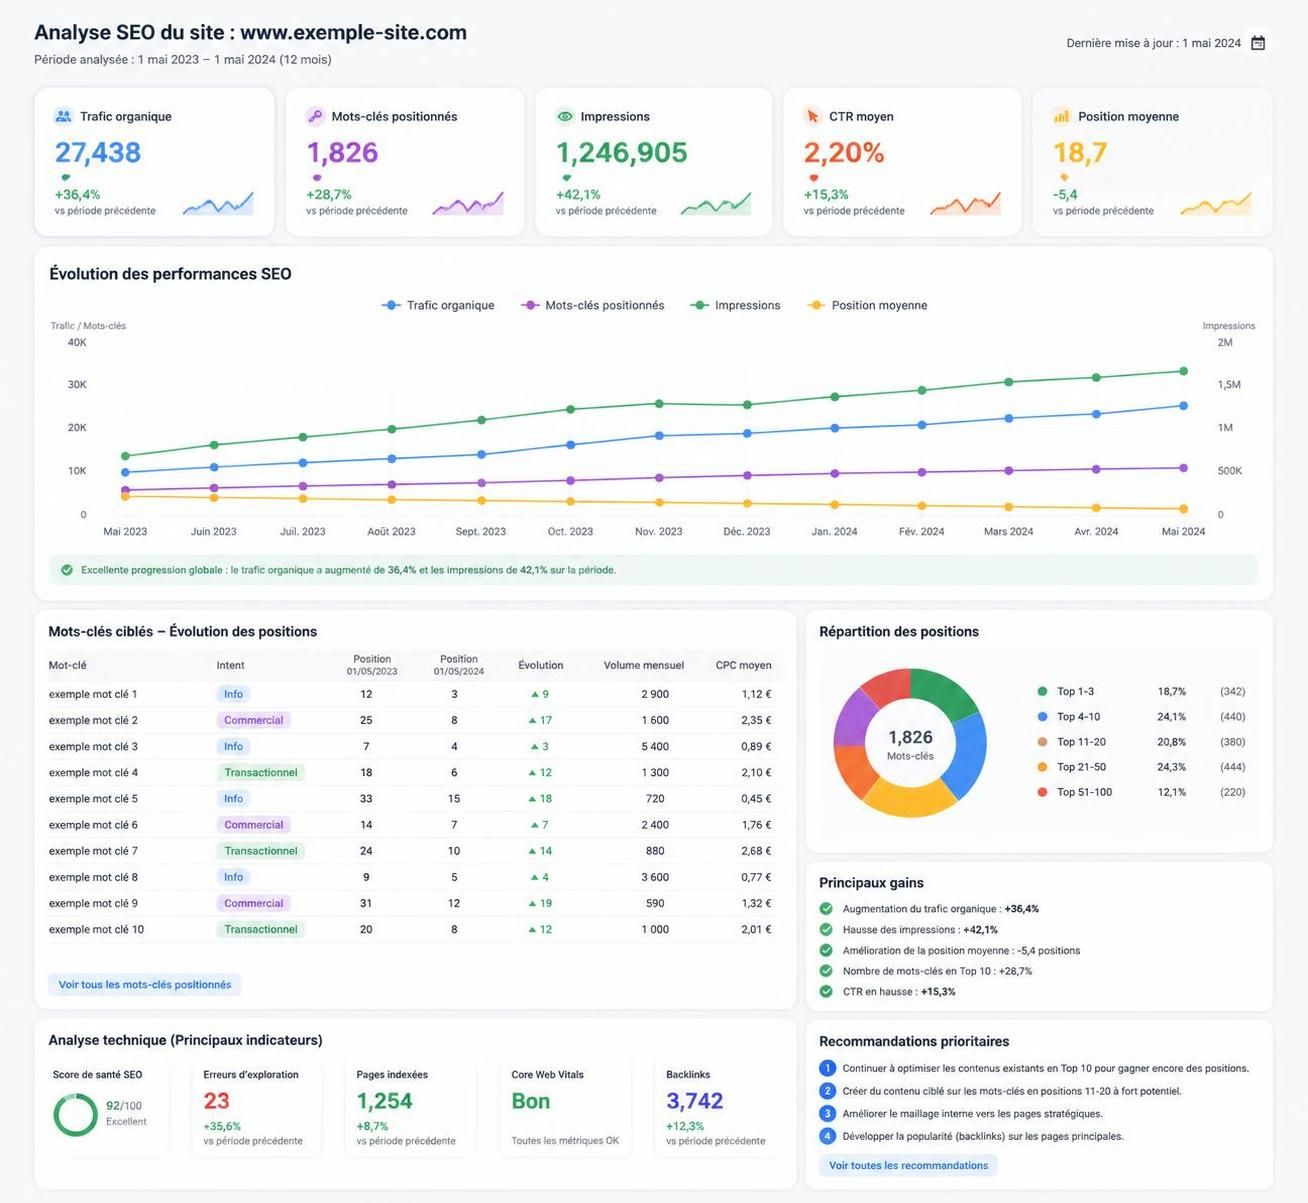This screenshot has height=1203, width=1308.
Task: Open Voir tous les mots-clés positionnés
Action: [x=145, y=984]
